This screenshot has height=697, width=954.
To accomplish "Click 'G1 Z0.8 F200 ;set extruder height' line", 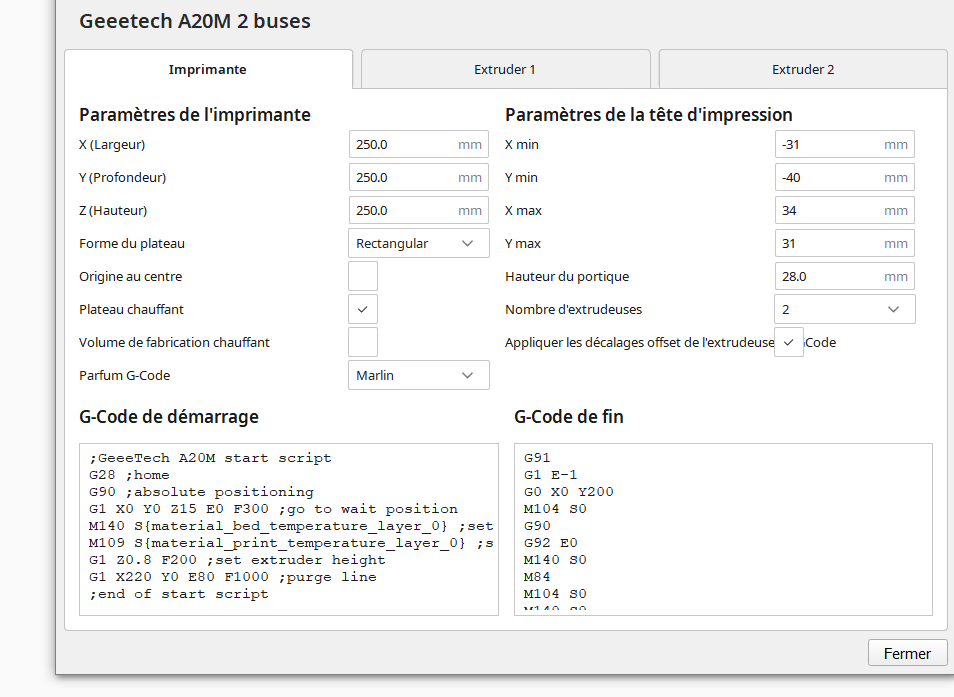I will tap(237, 560).
